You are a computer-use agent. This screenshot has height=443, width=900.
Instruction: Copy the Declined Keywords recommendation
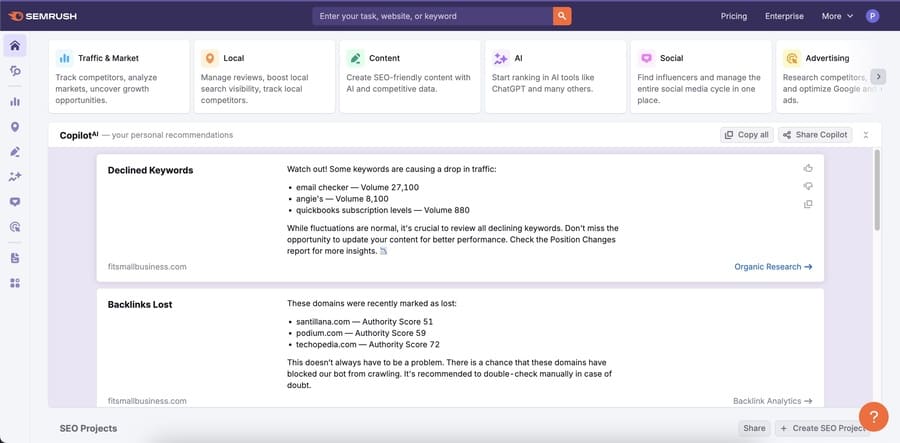tap(808, 204)
